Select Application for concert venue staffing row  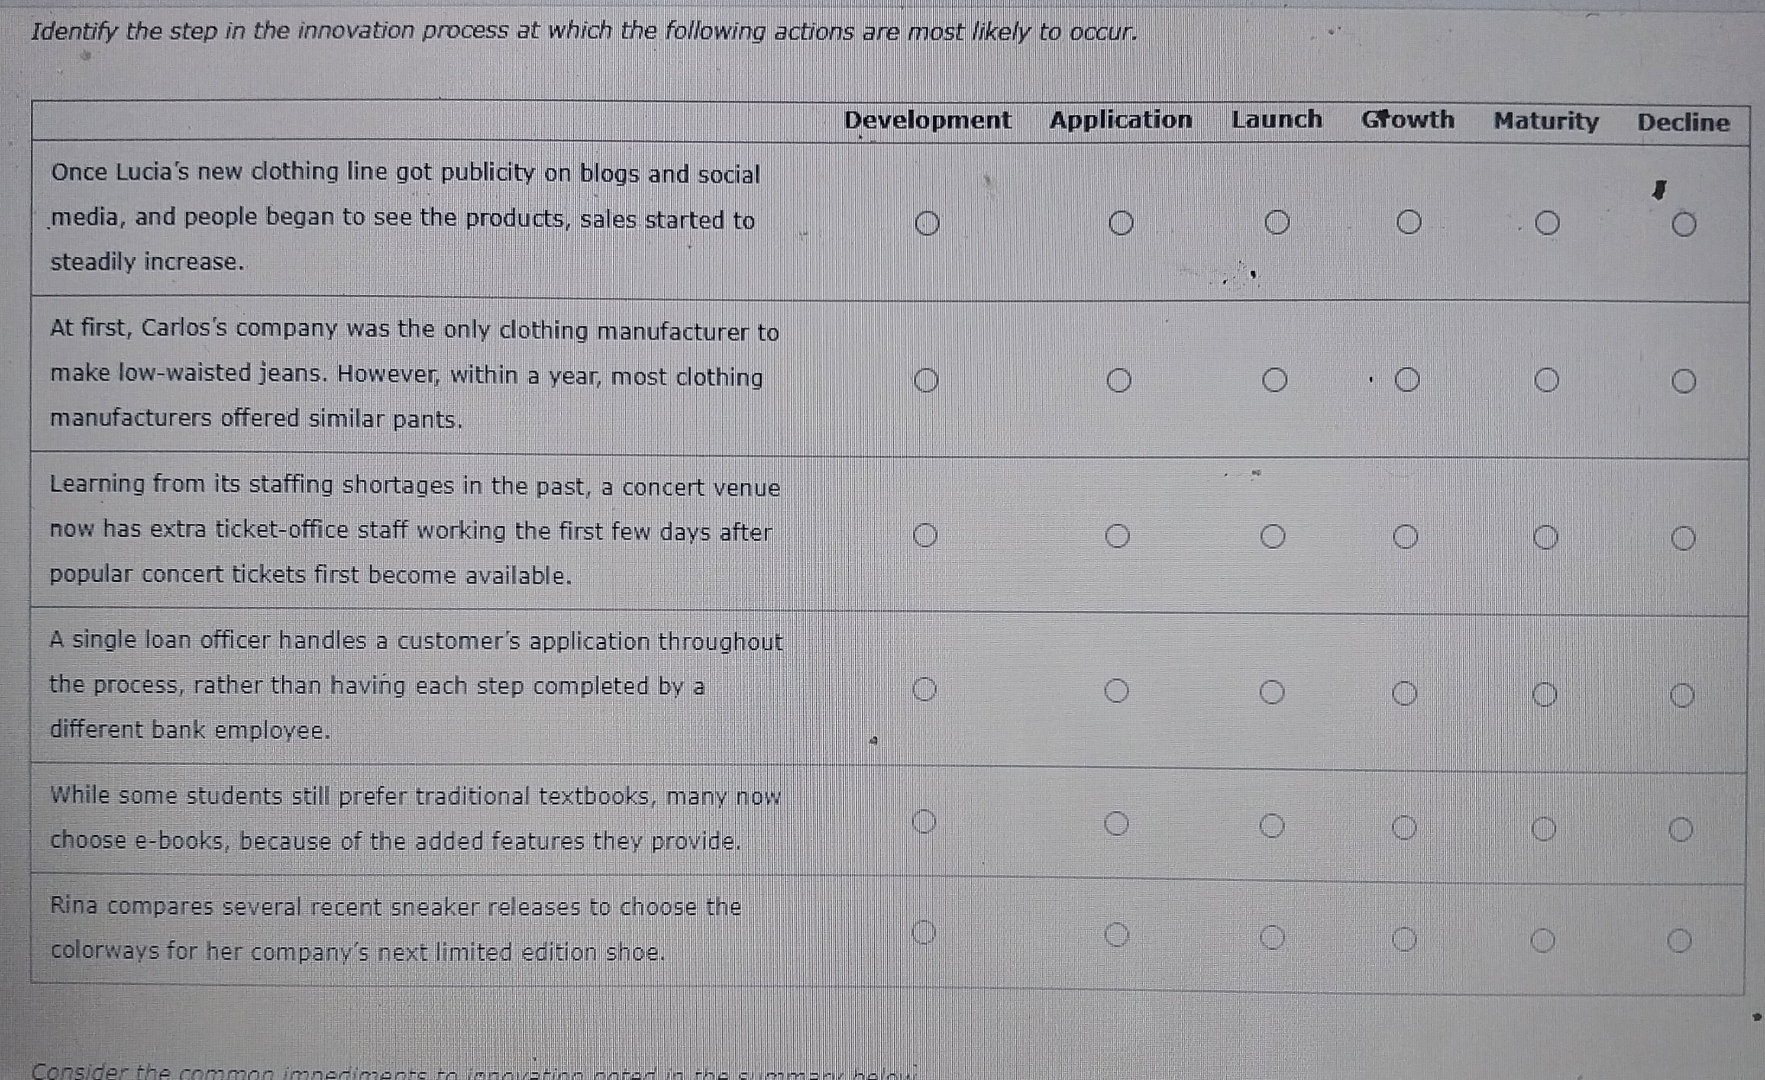1118,537
